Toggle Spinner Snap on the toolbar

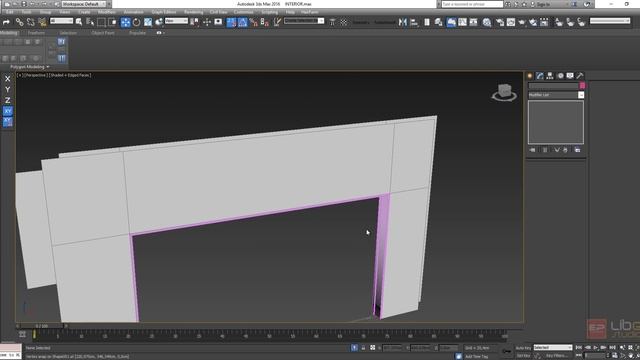click(x=264, y=22)
